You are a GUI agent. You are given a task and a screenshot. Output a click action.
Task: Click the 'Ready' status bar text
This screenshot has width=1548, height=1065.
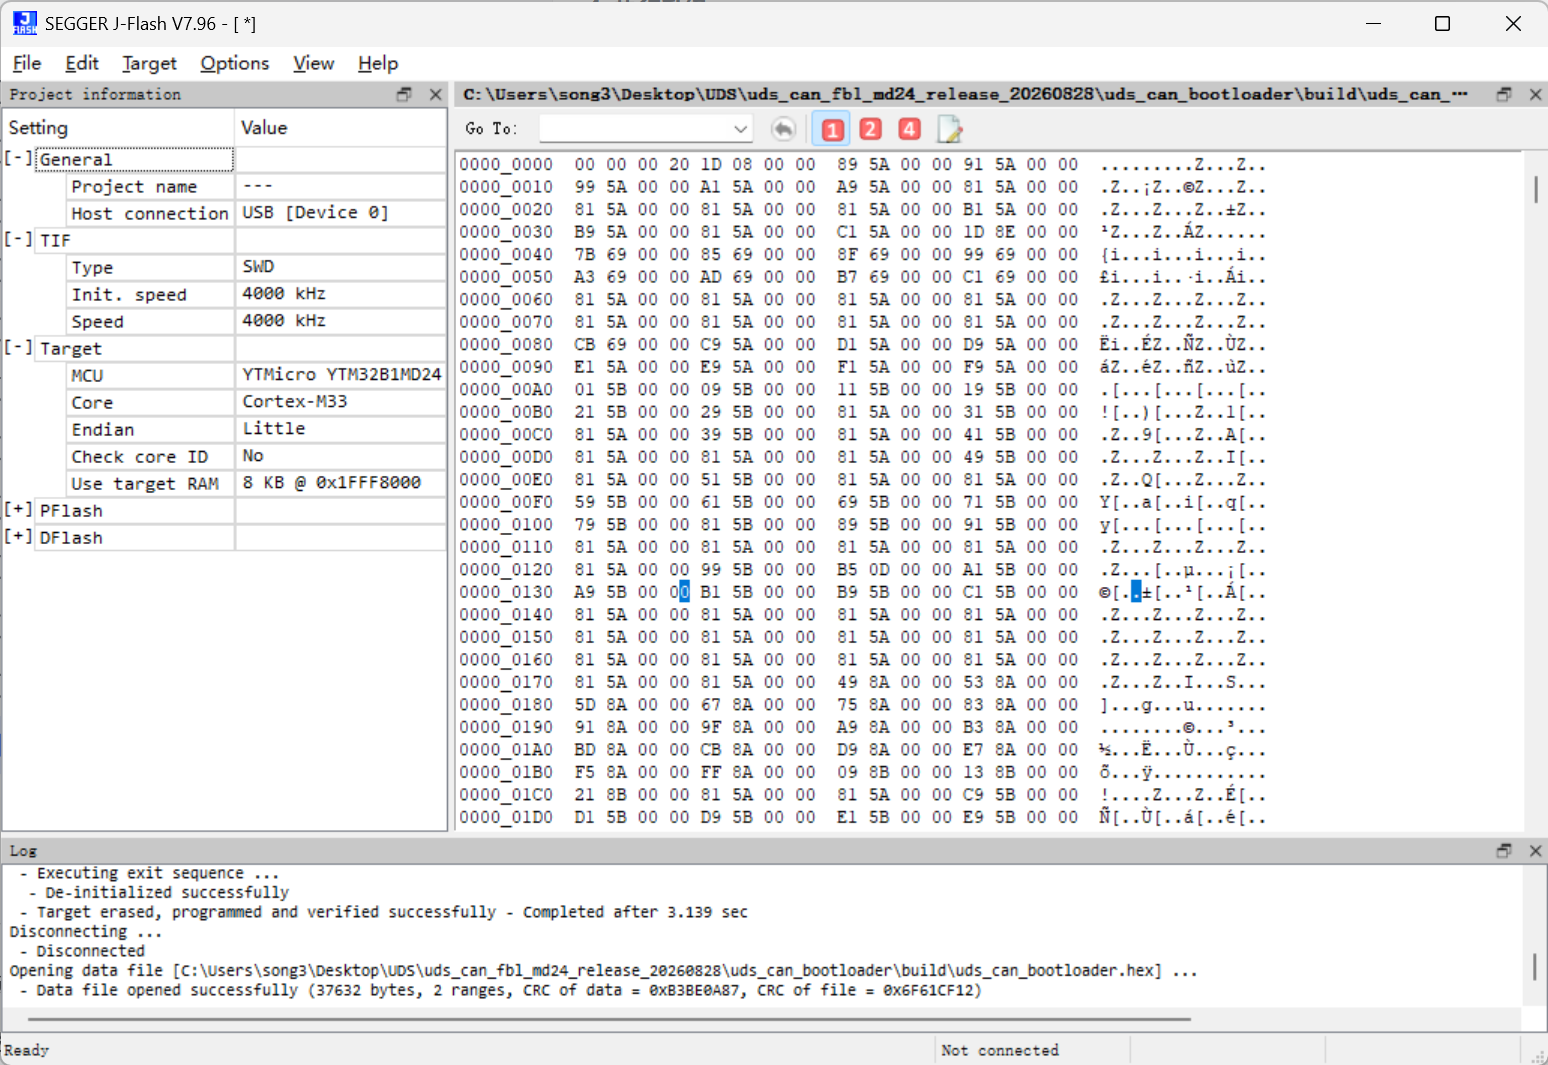27,1050
